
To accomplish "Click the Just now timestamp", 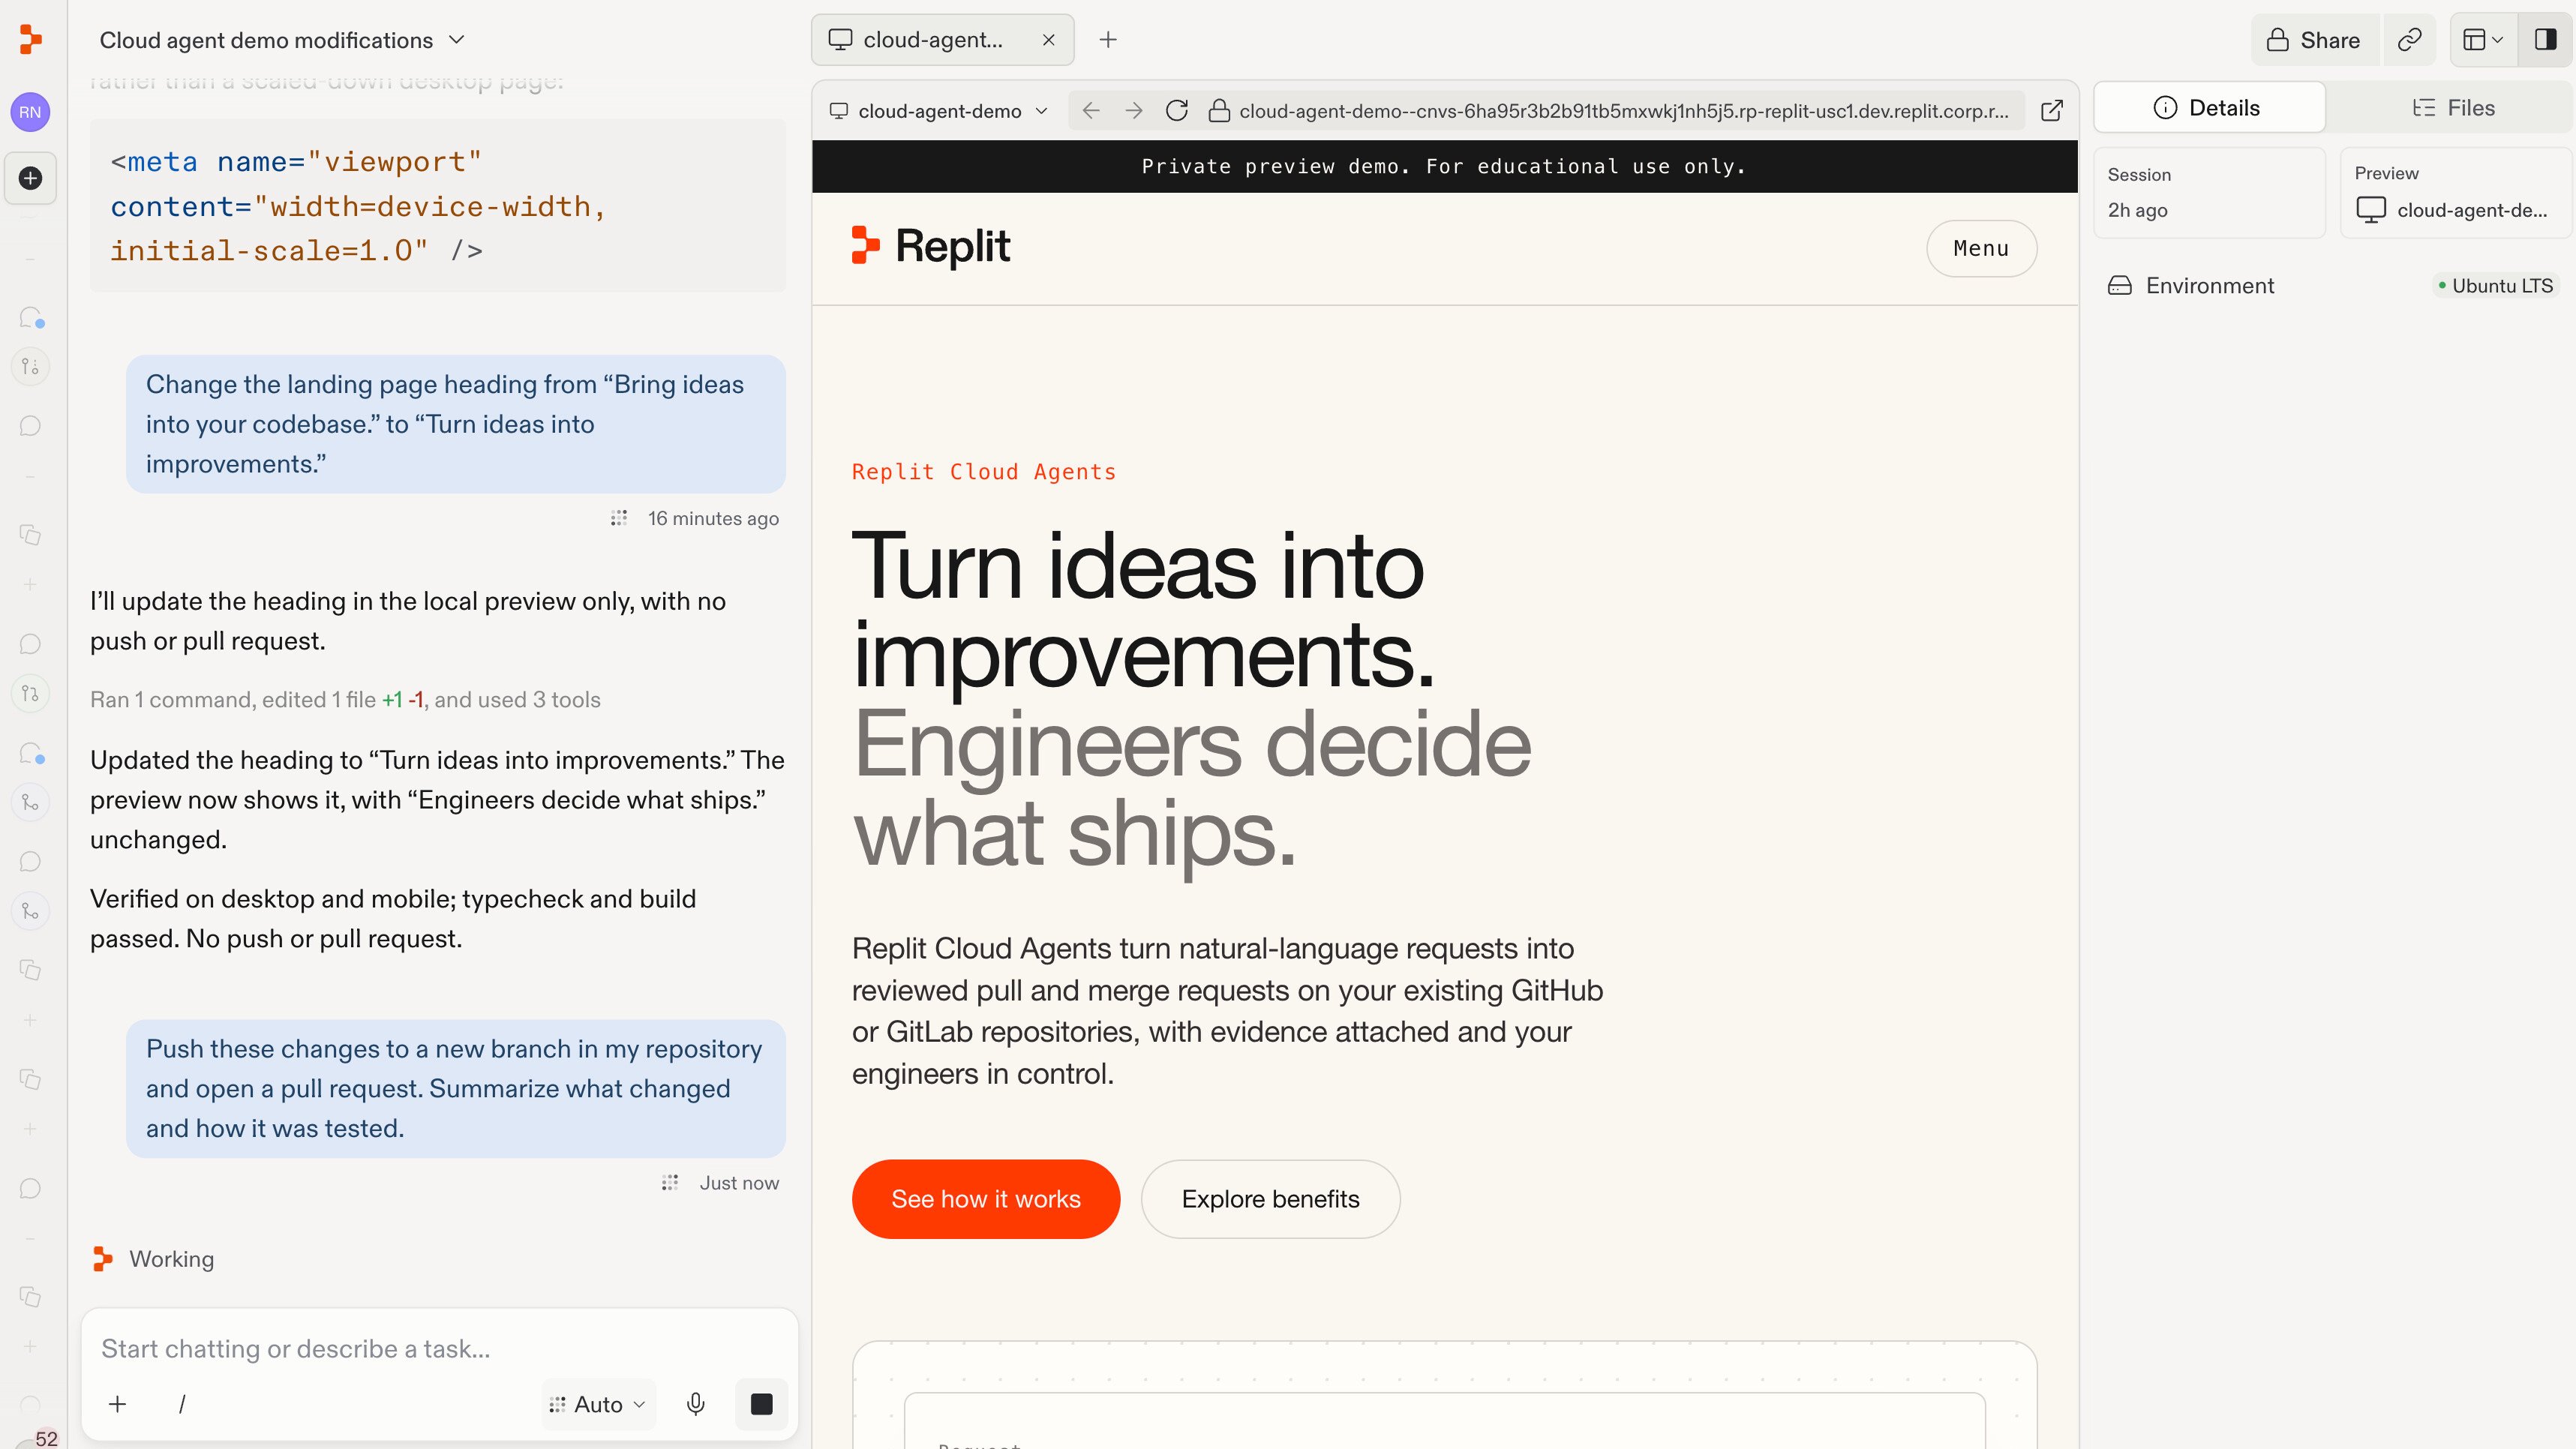I will (x=739, y=1183).
